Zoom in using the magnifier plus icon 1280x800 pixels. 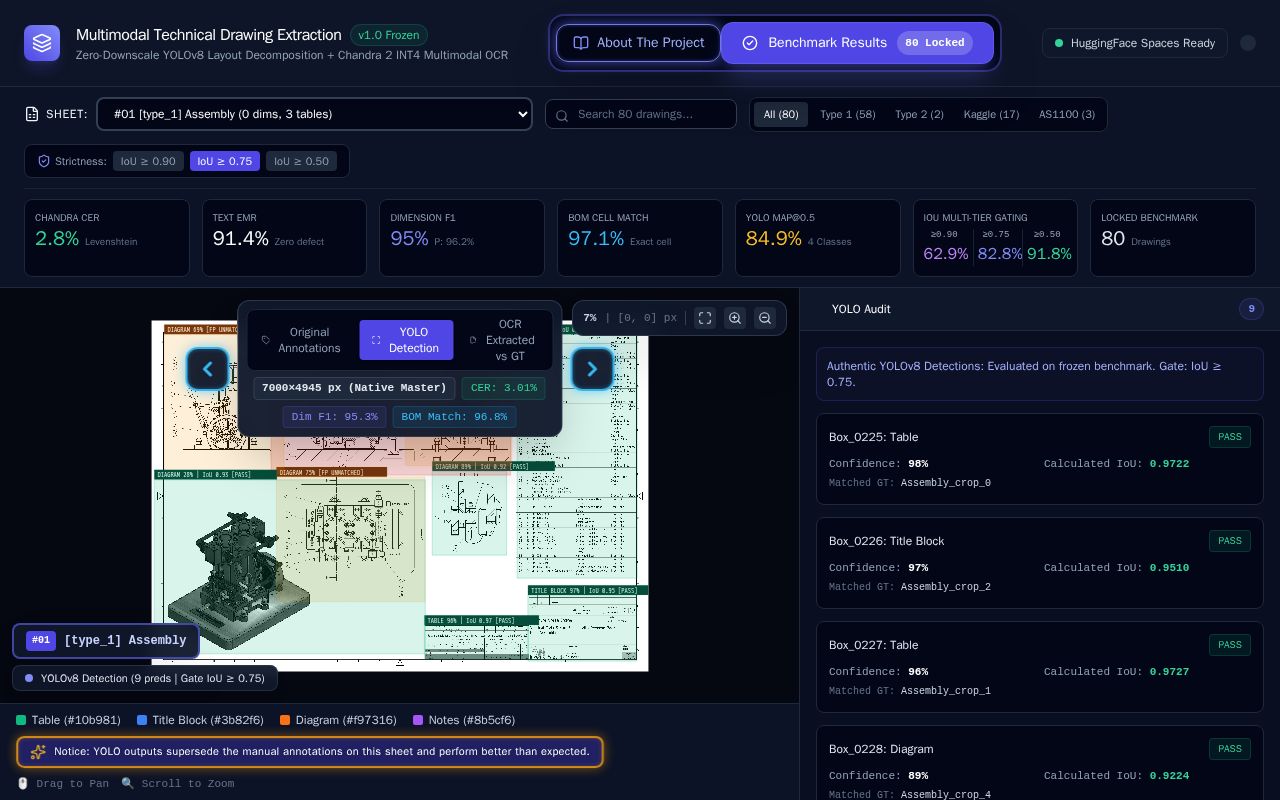[735, 318]
